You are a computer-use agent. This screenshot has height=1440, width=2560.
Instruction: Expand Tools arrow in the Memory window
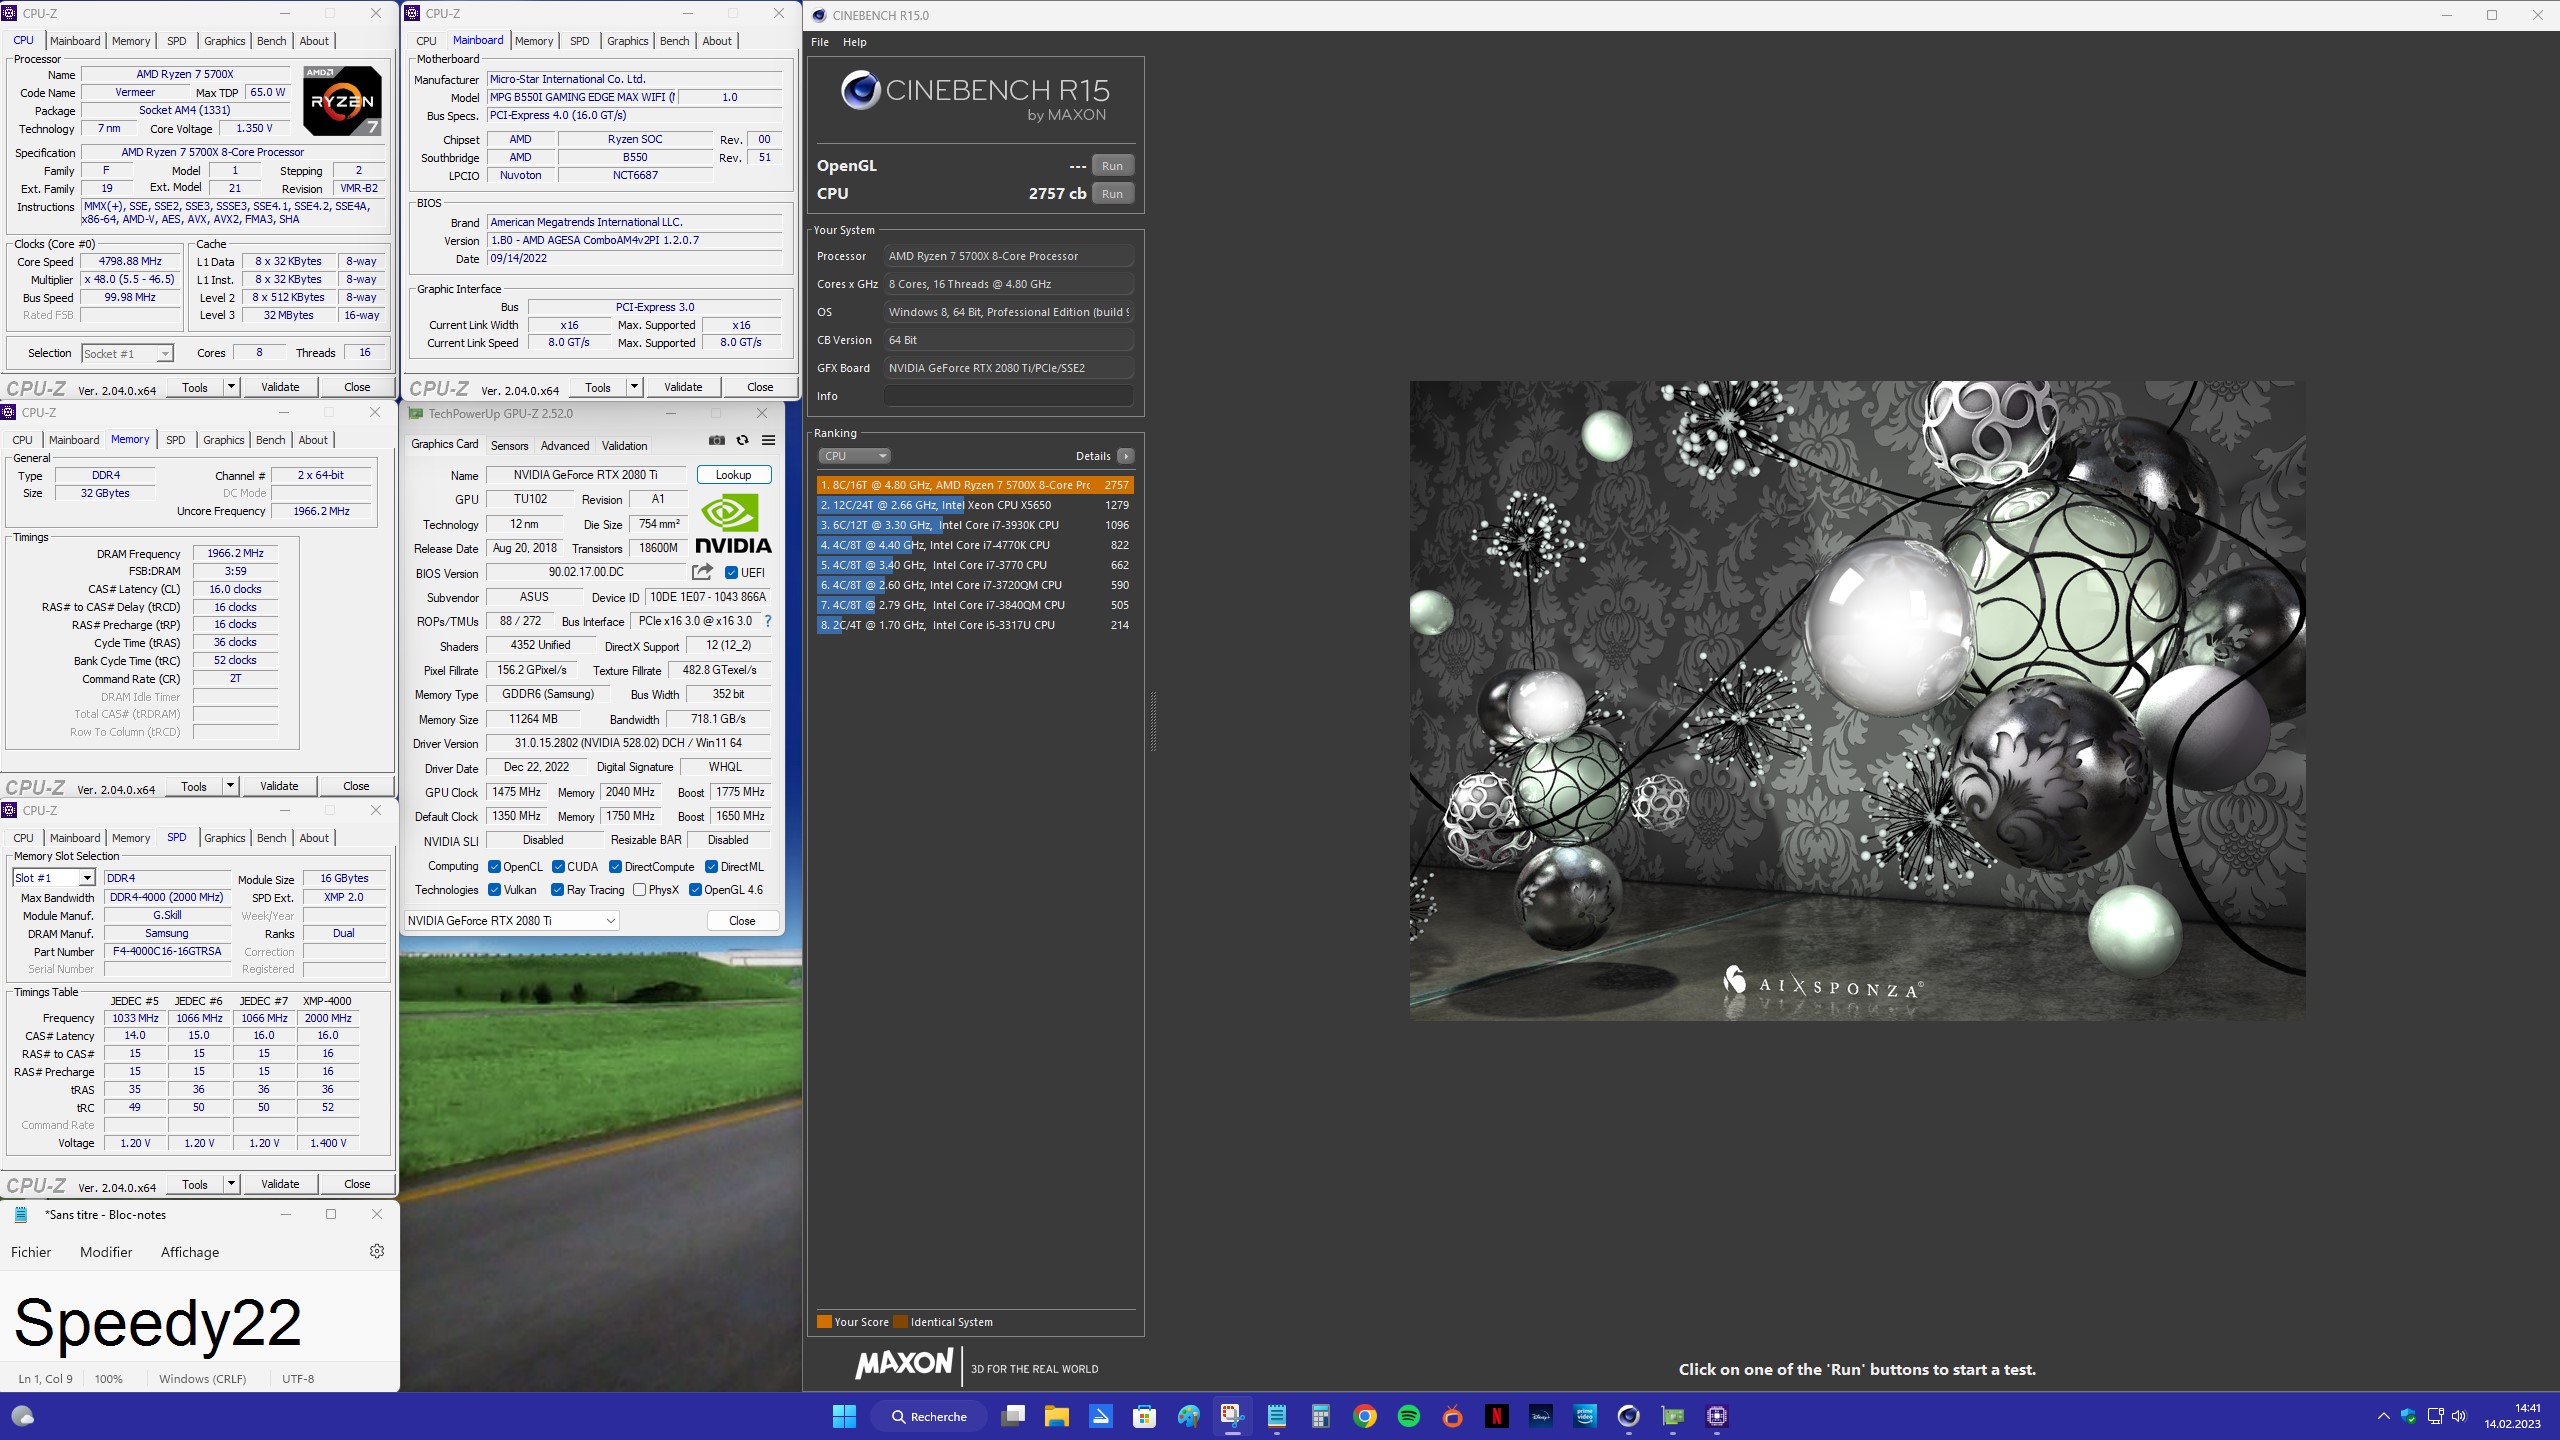[230, 786]
